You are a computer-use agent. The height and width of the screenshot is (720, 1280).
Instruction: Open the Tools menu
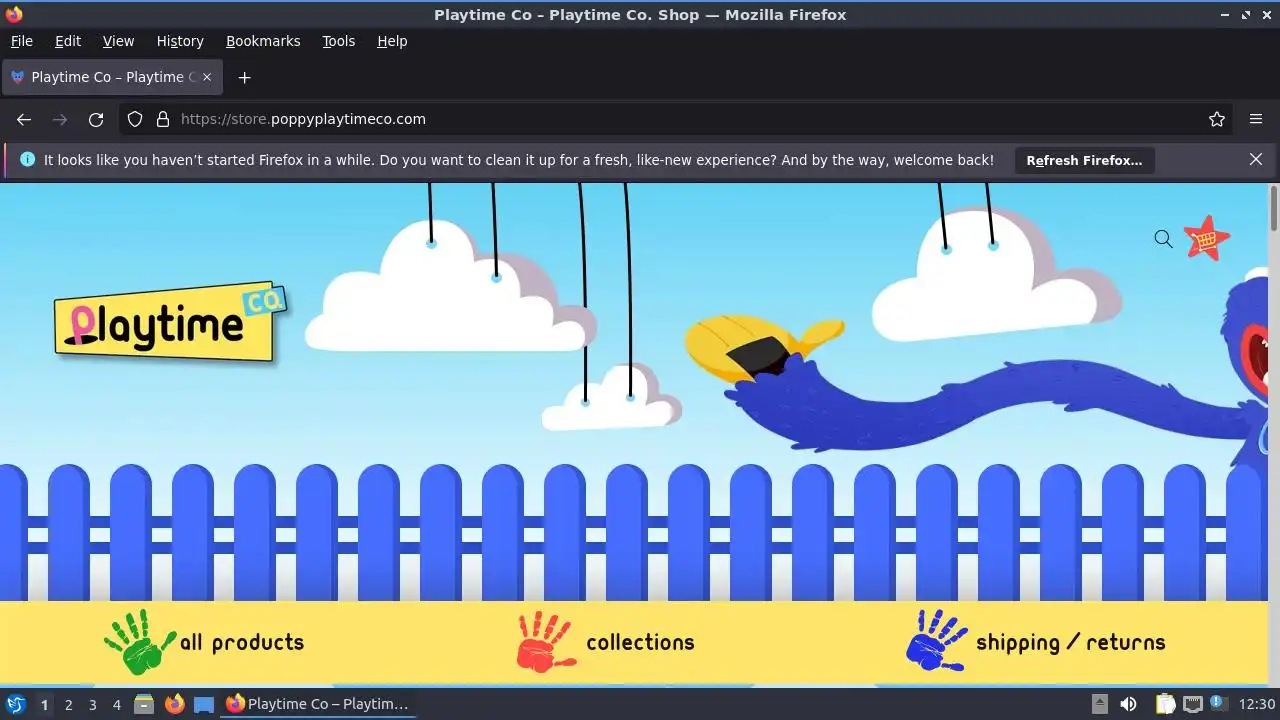[338, 41]
